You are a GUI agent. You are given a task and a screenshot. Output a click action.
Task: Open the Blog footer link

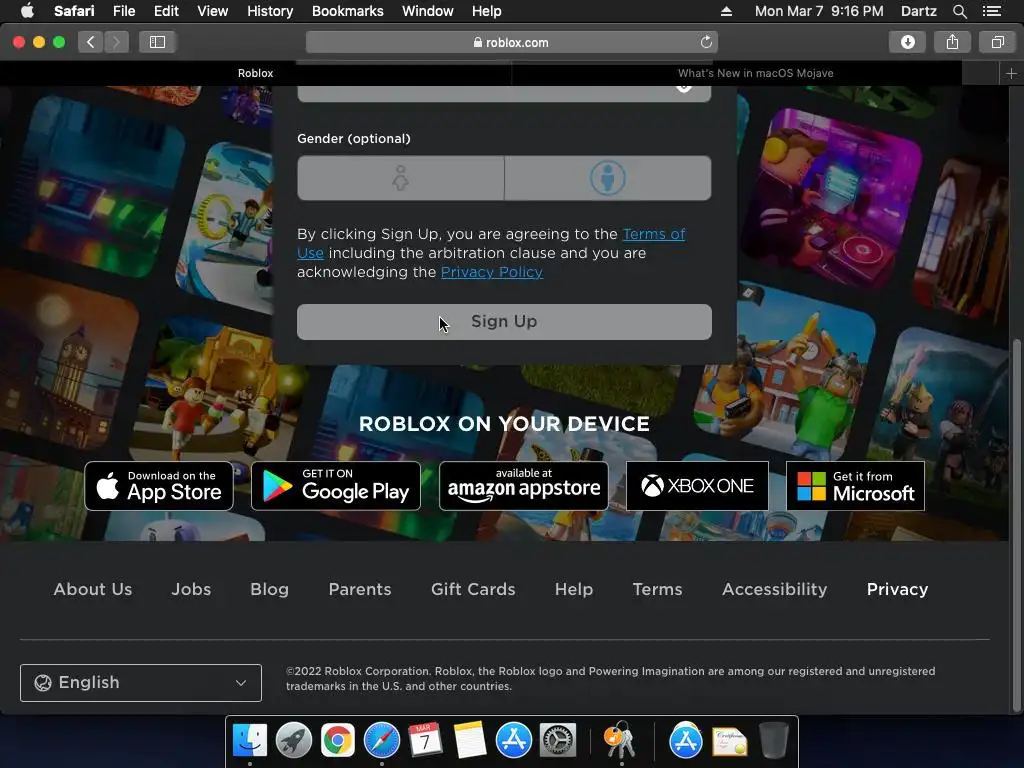[x=270, y=590]
